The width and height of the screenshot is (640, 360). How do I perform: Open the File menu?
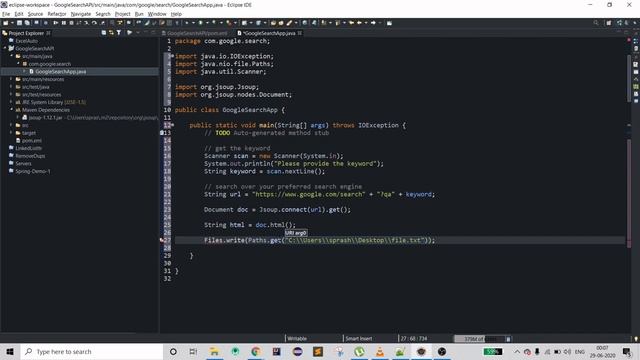(6, 14)
